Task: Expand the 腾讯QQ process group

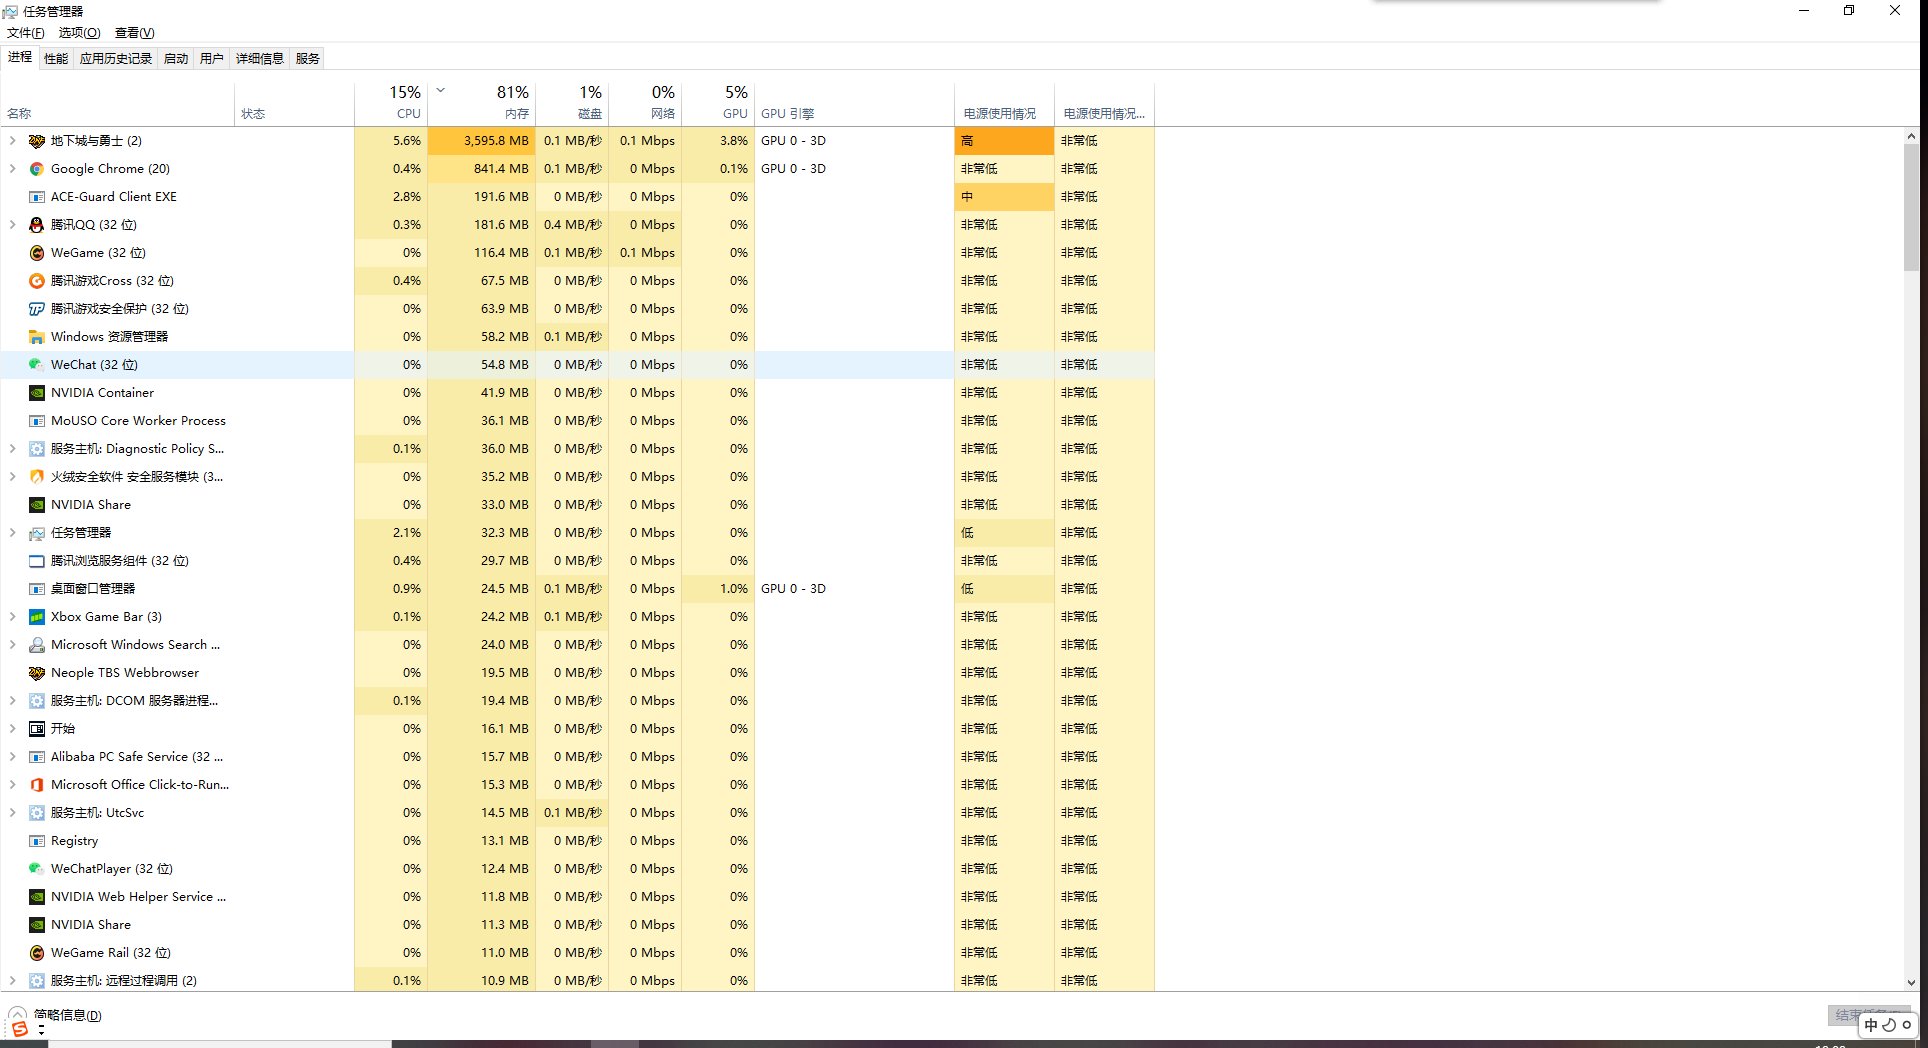Action: (12, 225)
